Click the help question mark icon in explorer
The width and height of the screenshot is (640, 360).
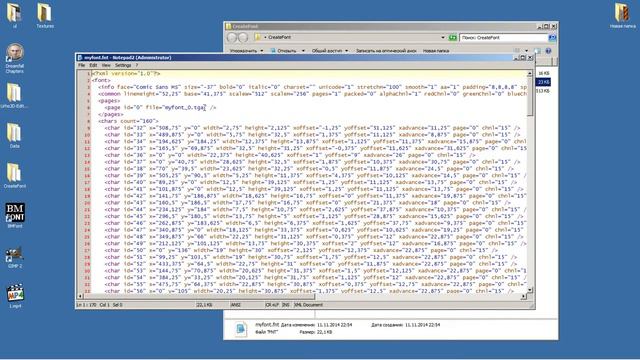tap(549, 51)
